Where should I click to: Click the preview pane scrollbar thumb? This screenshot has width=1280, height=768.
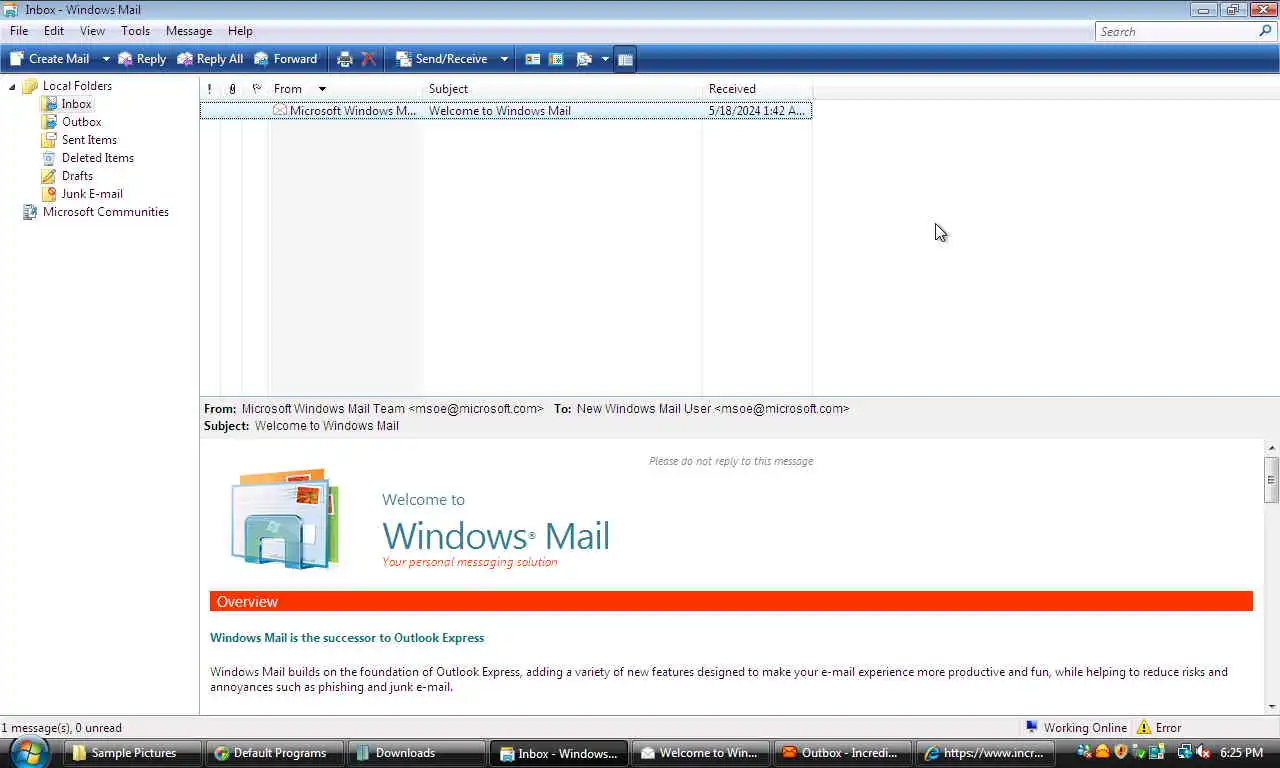(1272, 479)
